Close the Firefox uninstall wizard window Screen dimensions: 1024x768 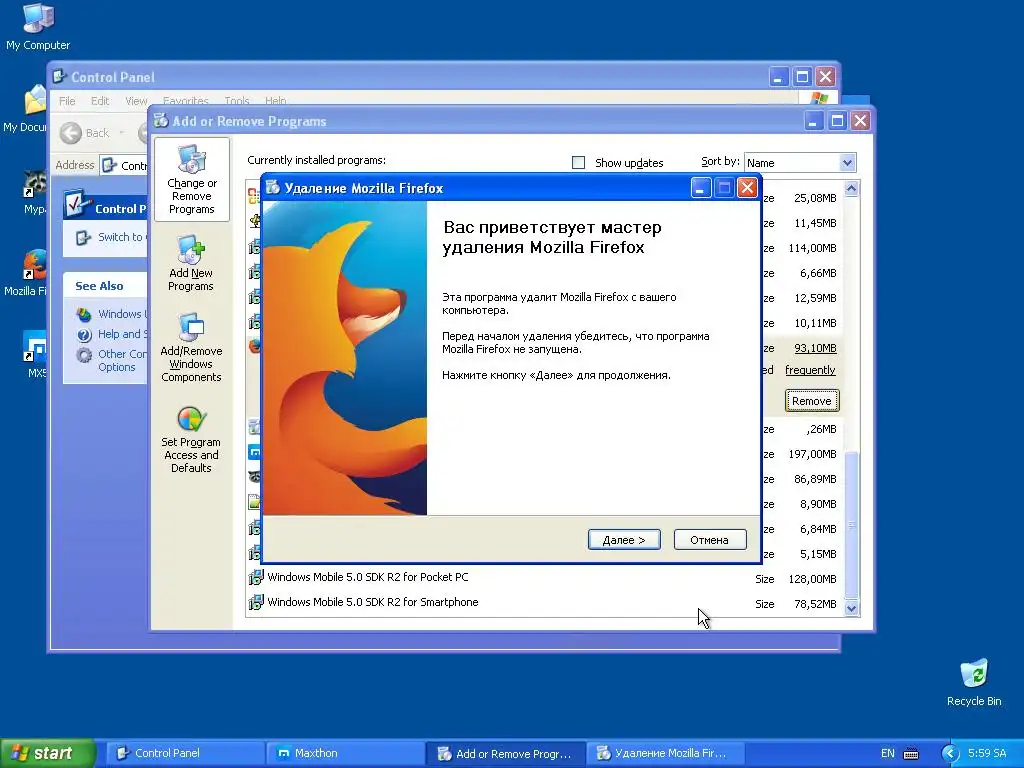point(747,188)
